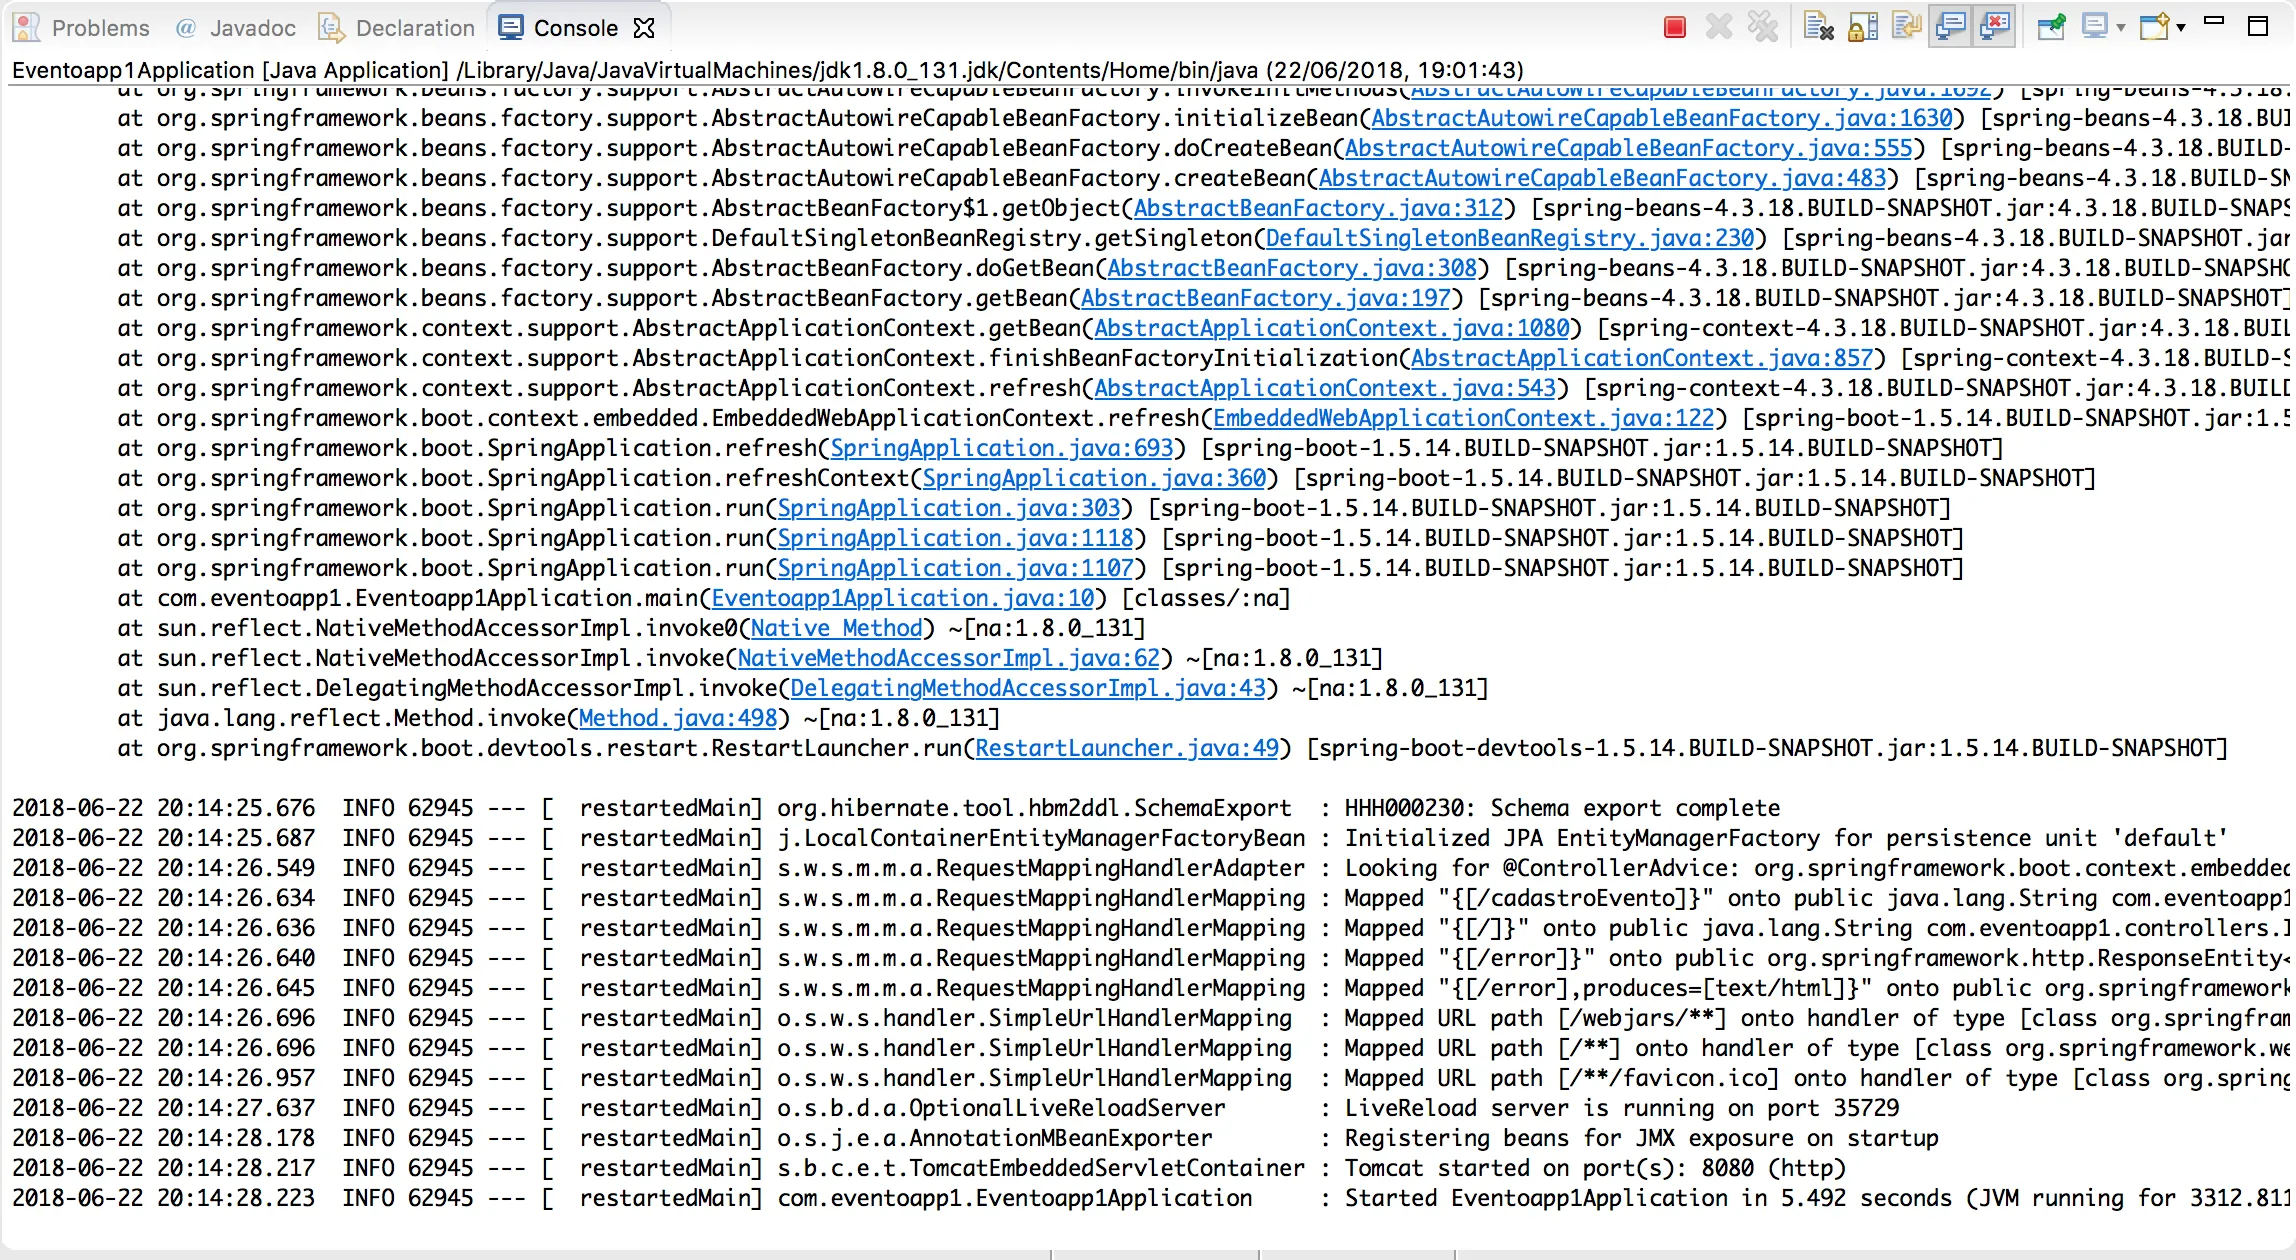Expand the Open Console dropdown arrow
The image size is (2296, 1260).
[2181, 28]
